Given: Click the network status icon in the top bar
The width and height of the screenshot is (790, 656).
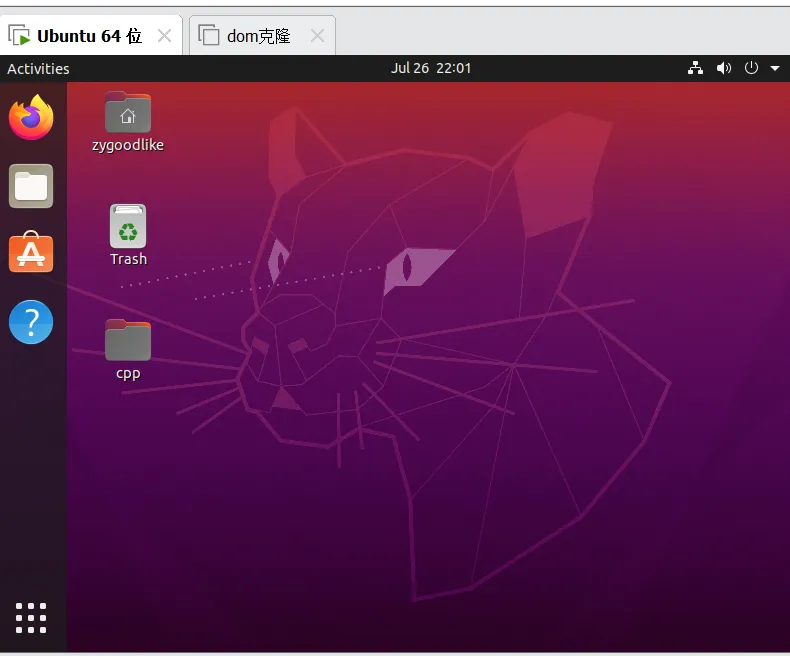Looking at the screenshot, I should 695,68.
